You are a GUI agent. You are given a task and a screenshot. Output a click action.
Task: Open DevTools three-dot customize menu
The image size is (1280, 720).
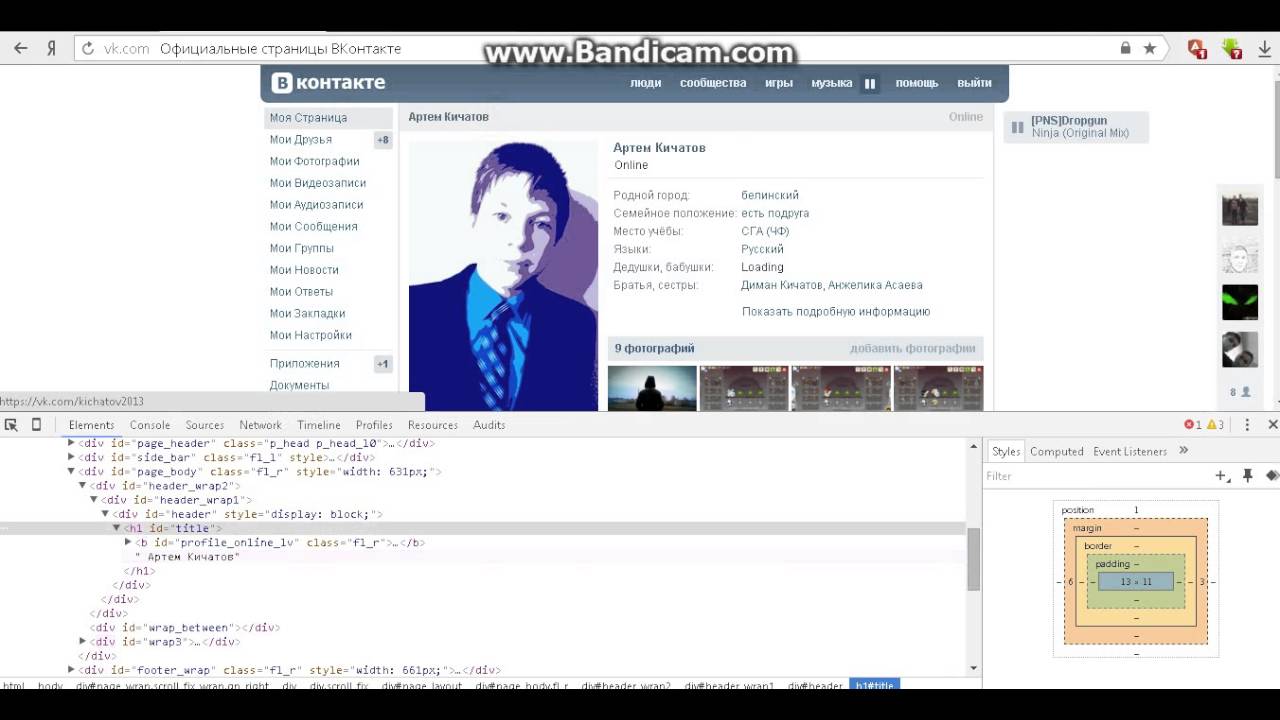coord(1247,425)
